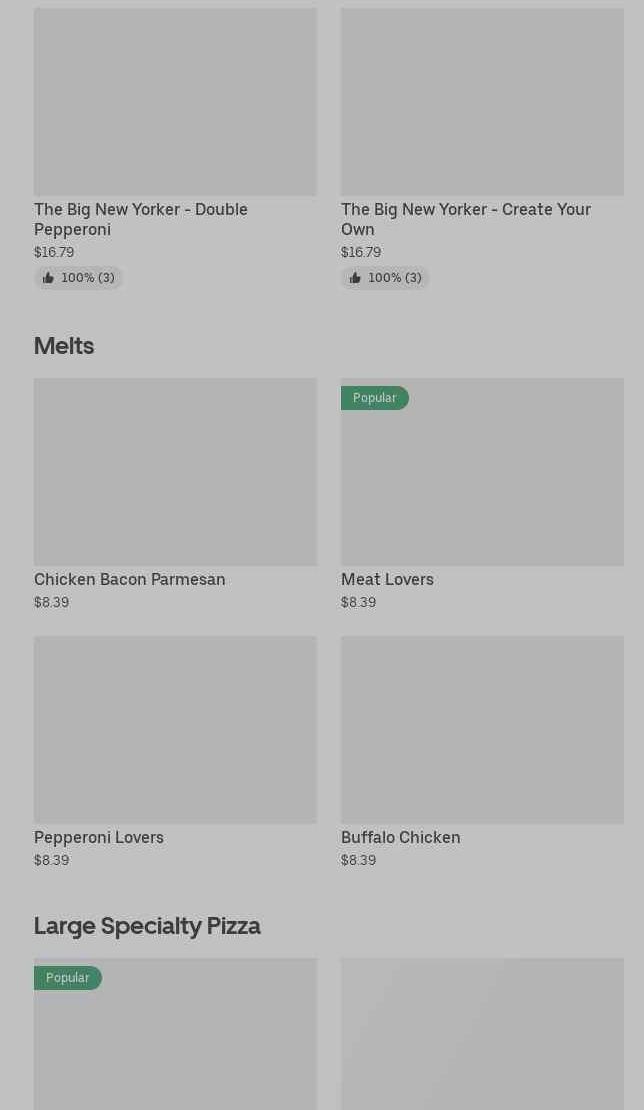This screenshot has width=644, height=1110.
Task: Open the Big New Yorker Create Your Own photo
Action: [x=482, y=102]
